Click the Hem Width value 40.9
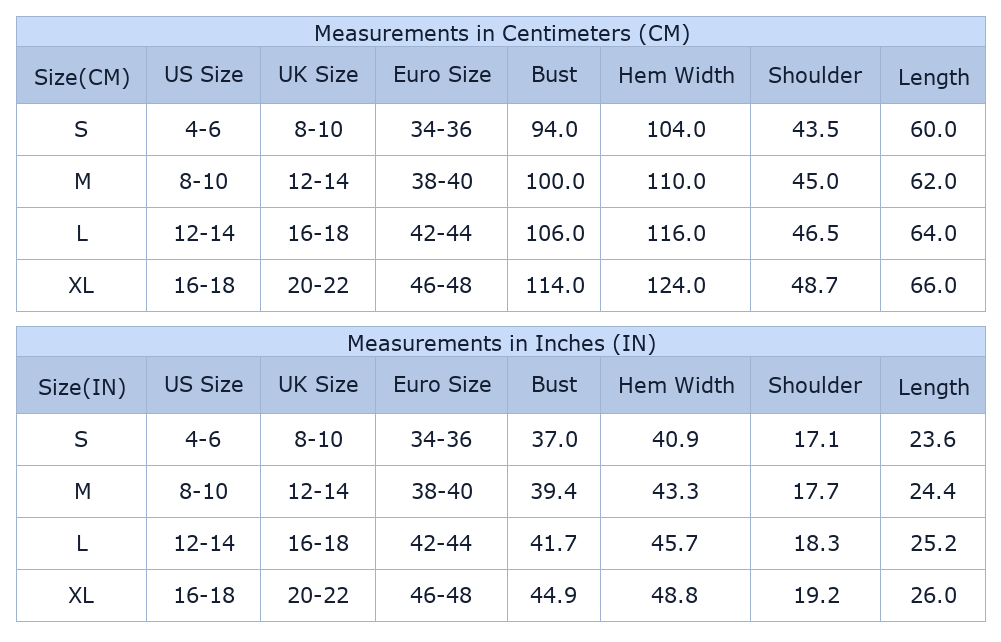 (676, 439)
